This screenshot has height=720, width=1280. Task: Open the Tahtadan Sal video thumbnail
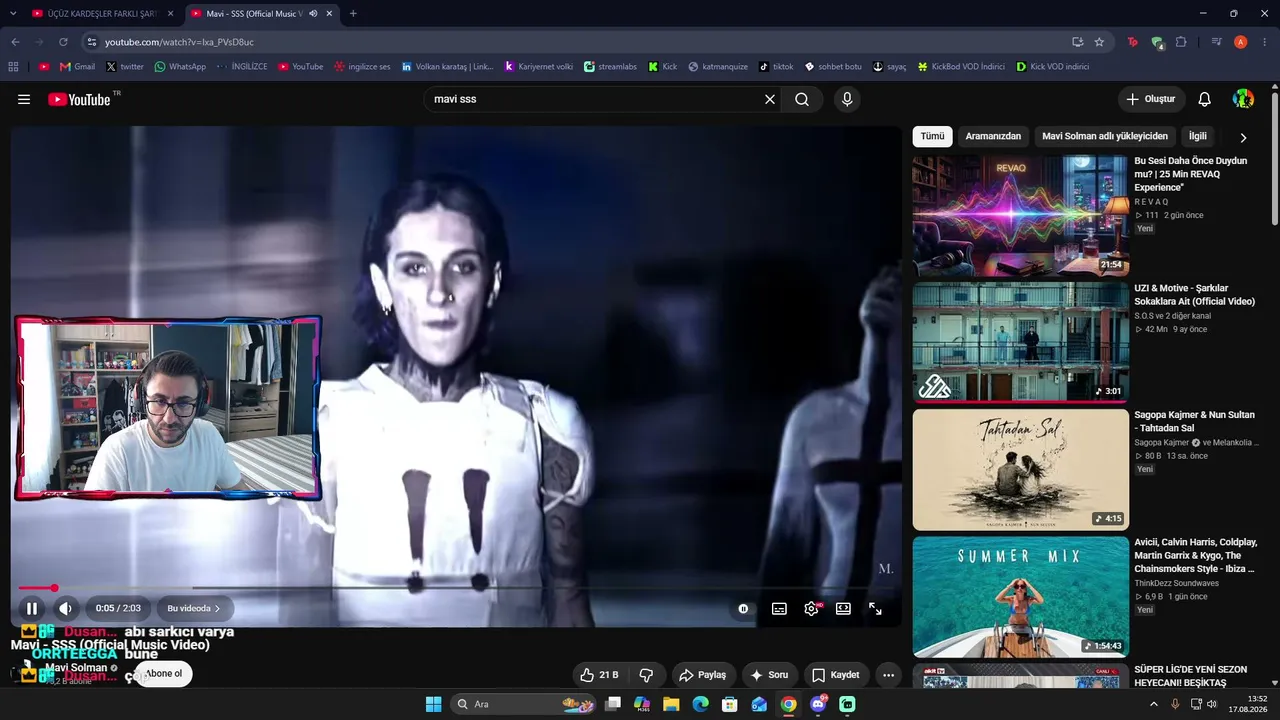pos(1020,470)
